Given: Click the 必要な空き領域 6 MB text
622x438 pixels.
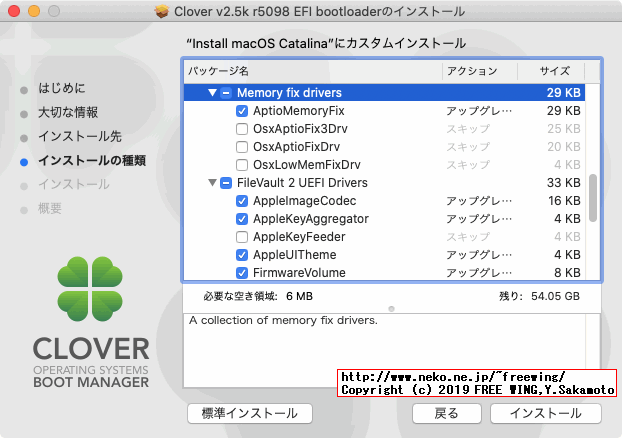Looking at the screenshot, I should coord(258,296).
